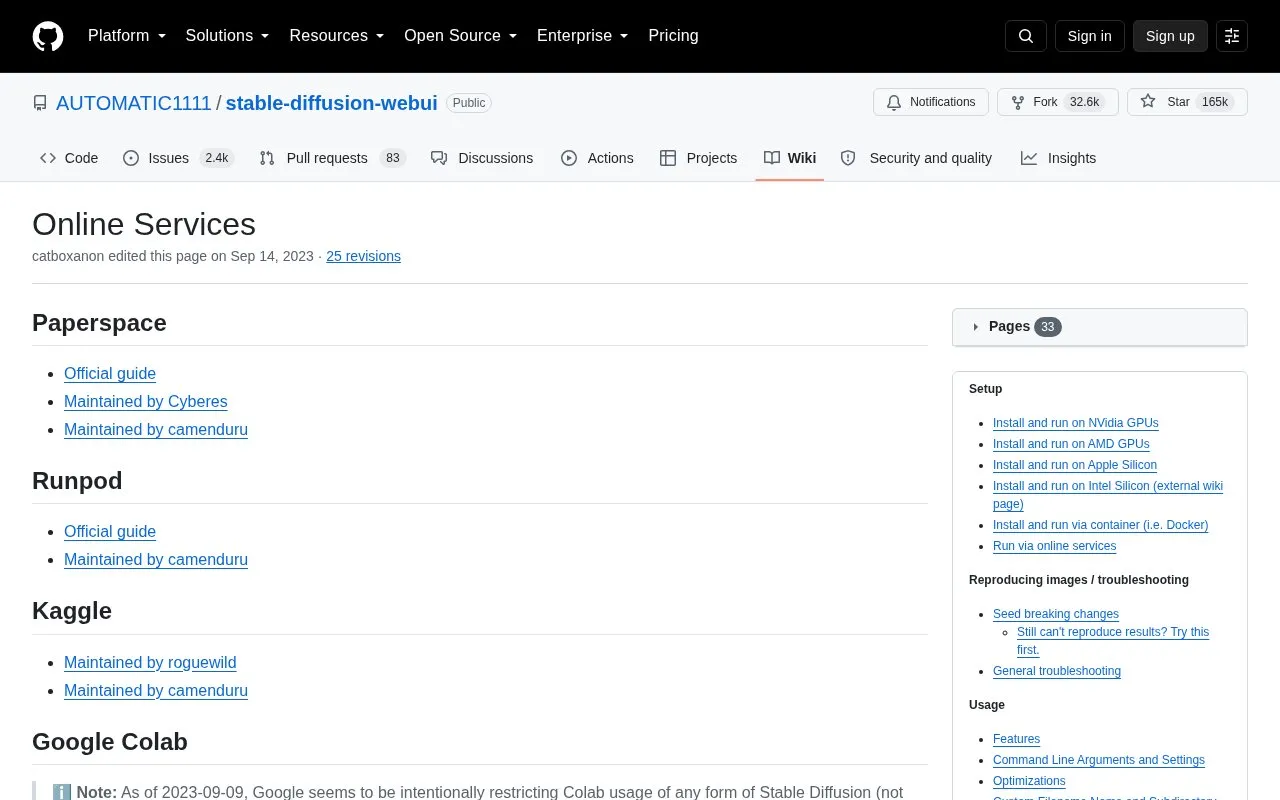Viewport: 1280px width, 800px height.
Task: Open the Open Source dropdown
Action: tap(461, 36)
